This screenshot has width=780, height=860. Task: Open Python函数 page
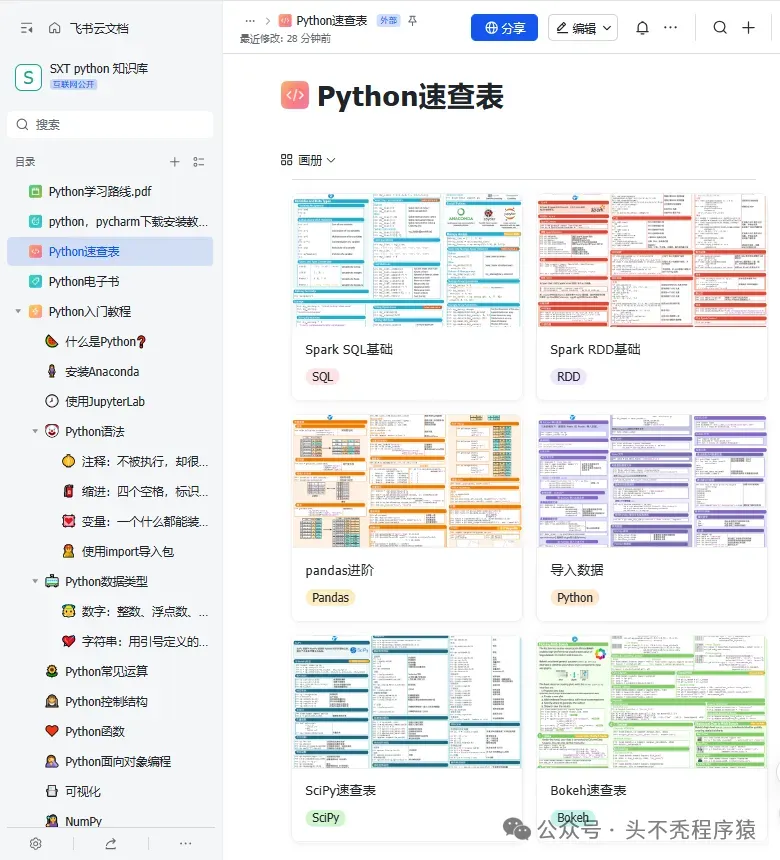point(95,731)
